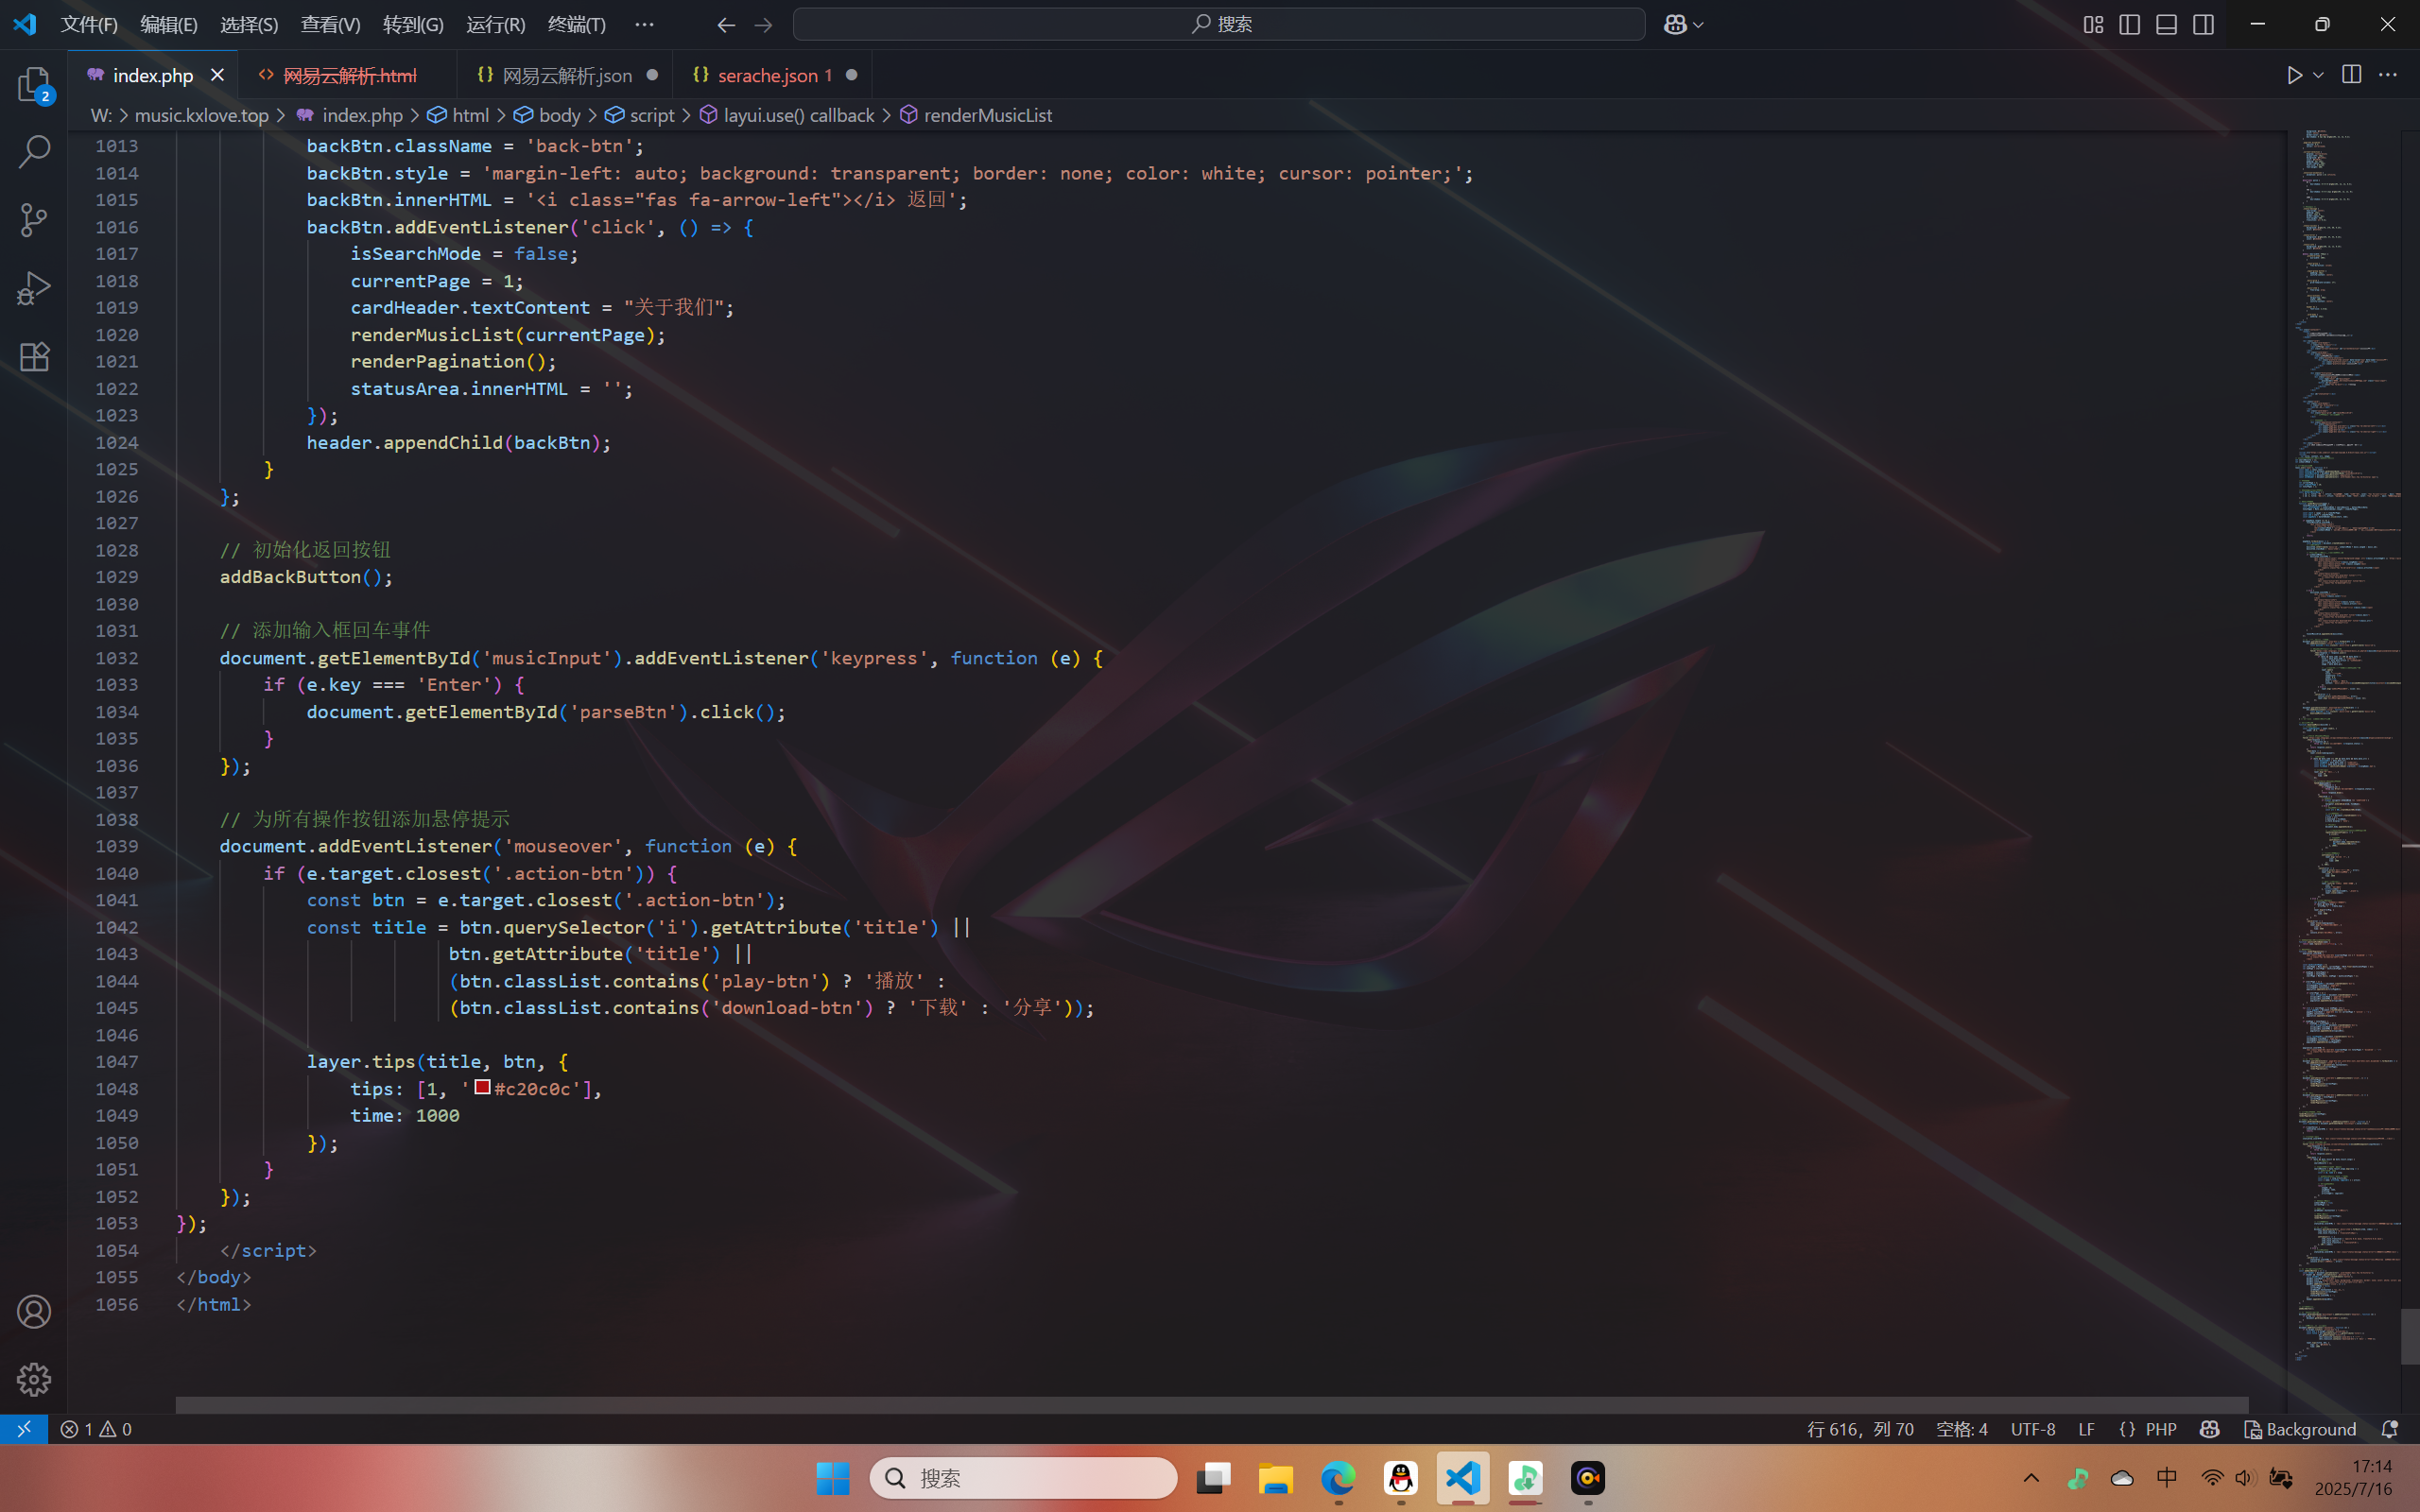The image size is (2420, 1512).
Task: Open Microsoft Edge from taskbar
Action: coord(1338,1478)
